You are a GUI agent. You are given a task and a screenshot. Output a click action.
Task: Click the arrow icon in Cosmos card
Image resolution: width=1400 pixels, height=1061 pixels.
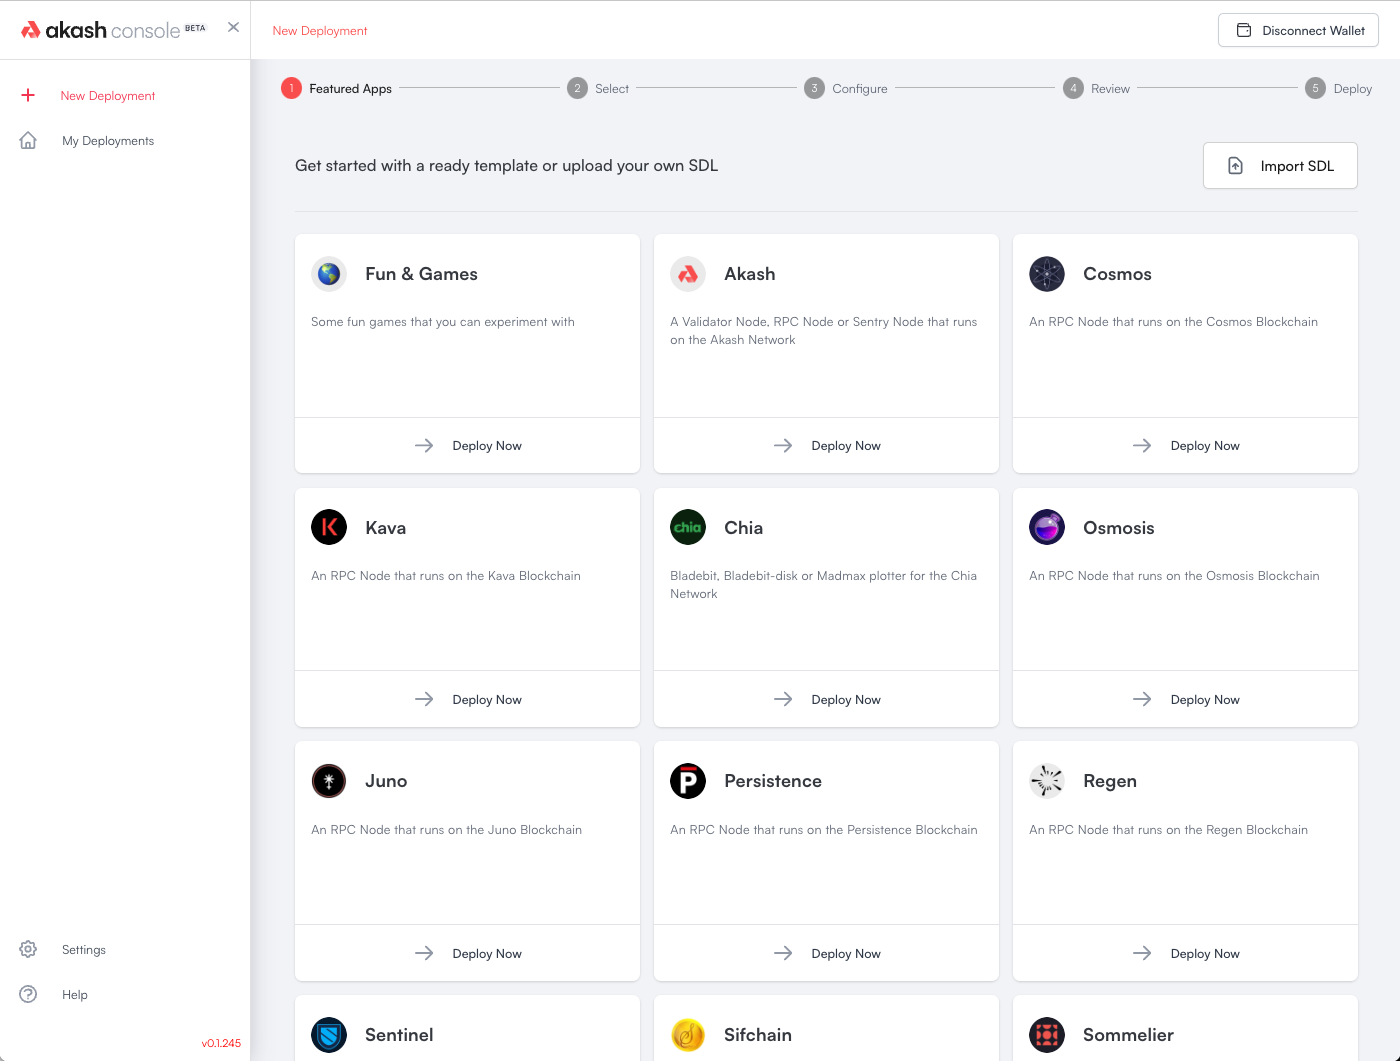1142,445
